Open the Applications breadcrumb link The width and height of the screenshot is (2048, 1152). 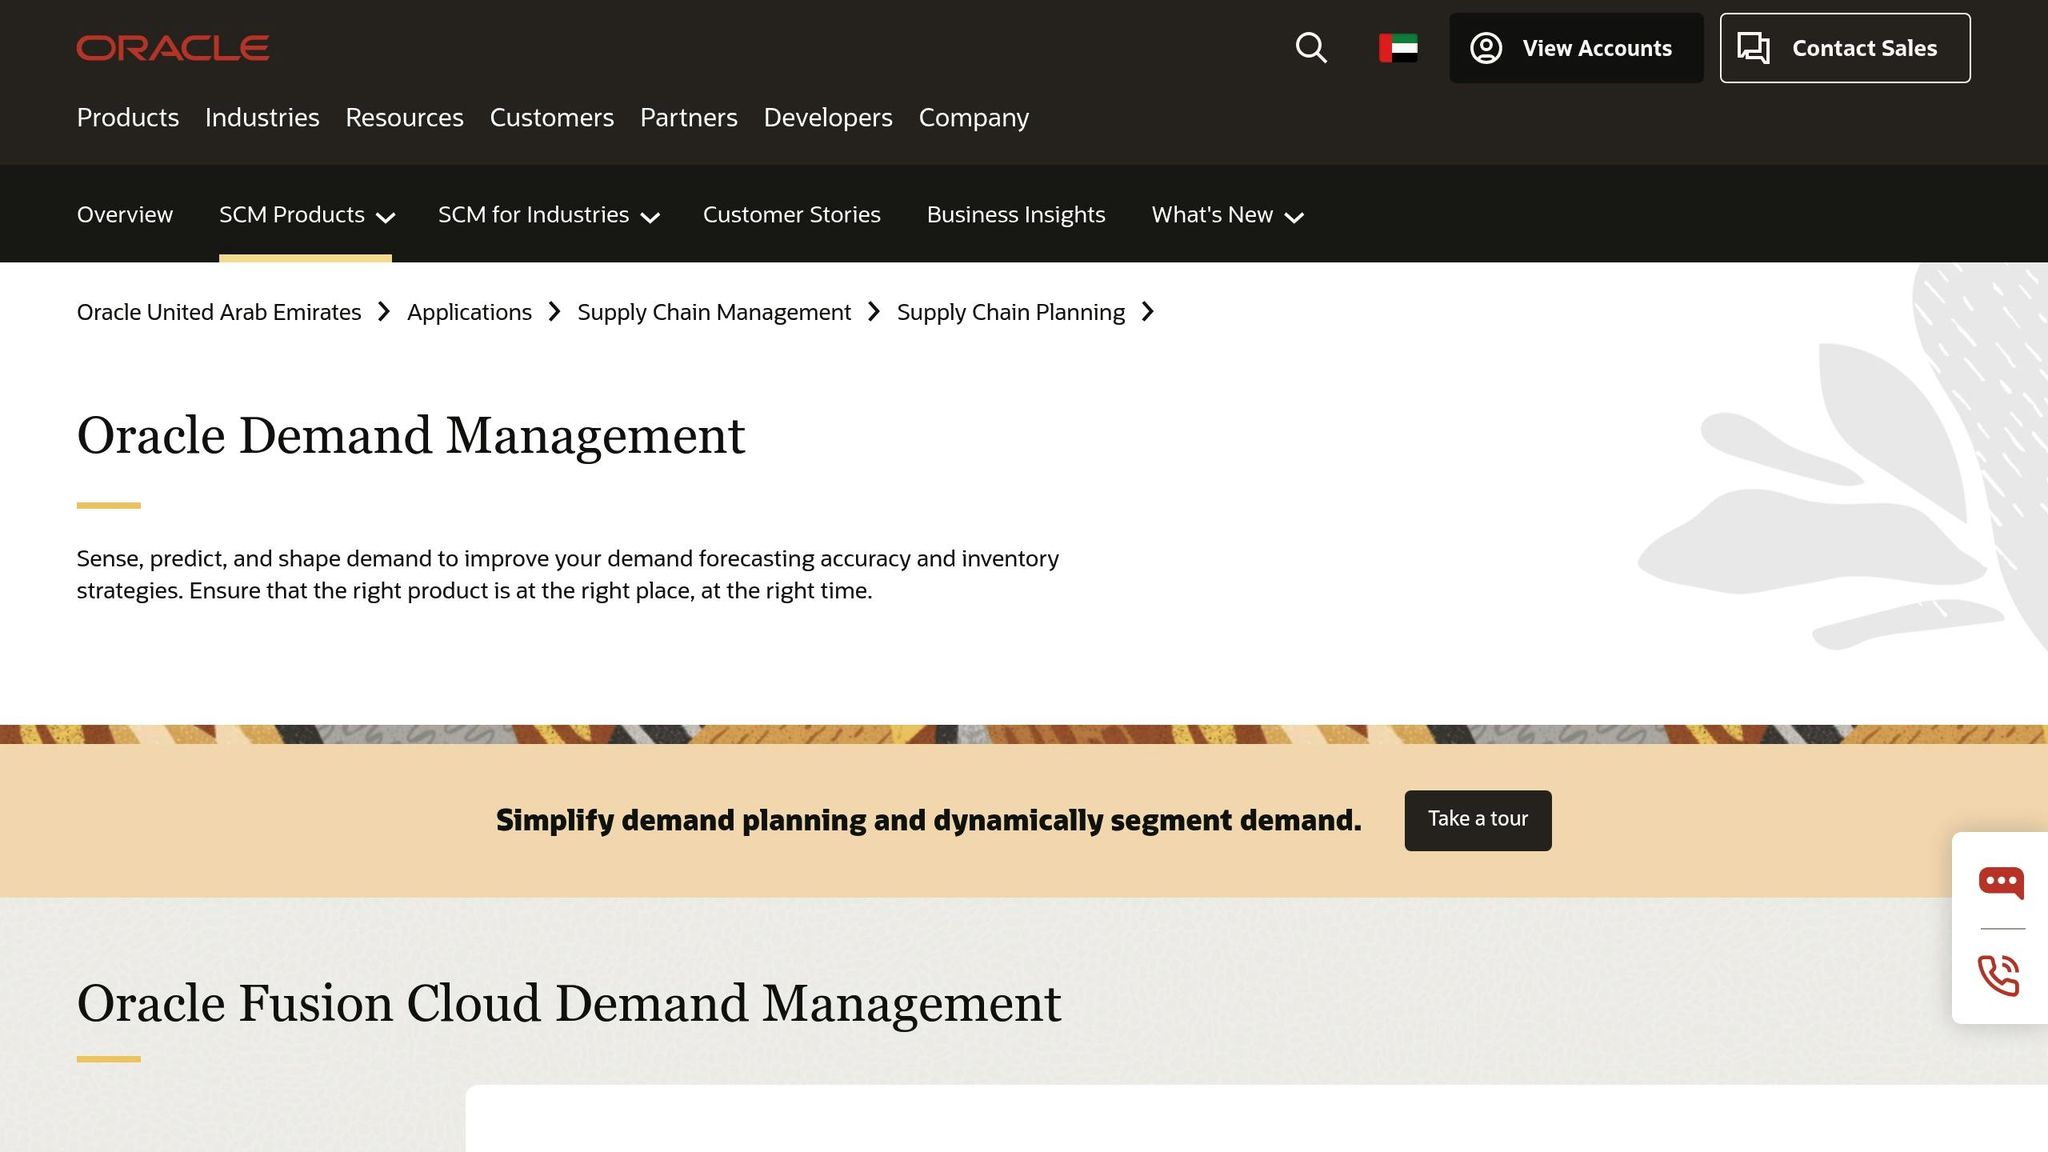coord(470,312)
